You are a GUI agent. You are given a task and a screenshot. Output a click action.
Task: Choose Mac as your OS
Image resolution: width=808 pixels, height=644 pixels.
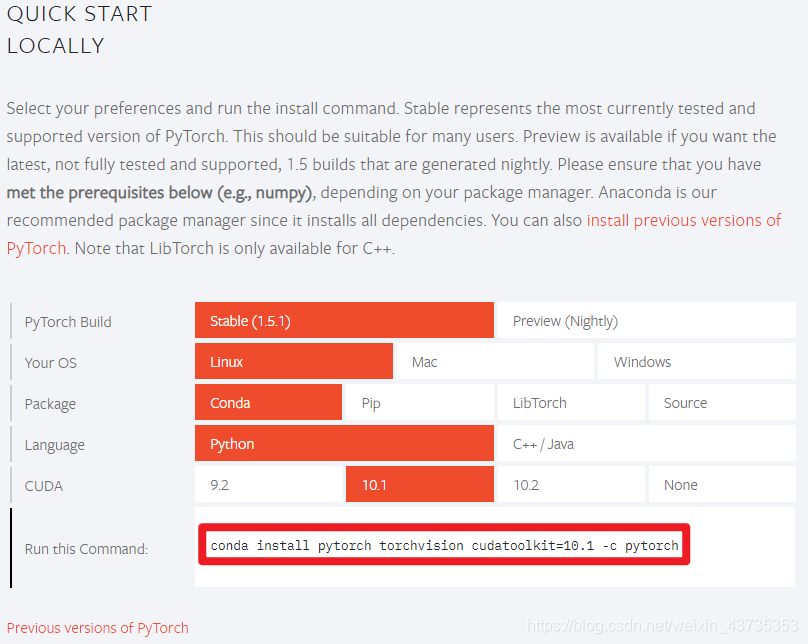pyautogui.click(x=495, y=361)
